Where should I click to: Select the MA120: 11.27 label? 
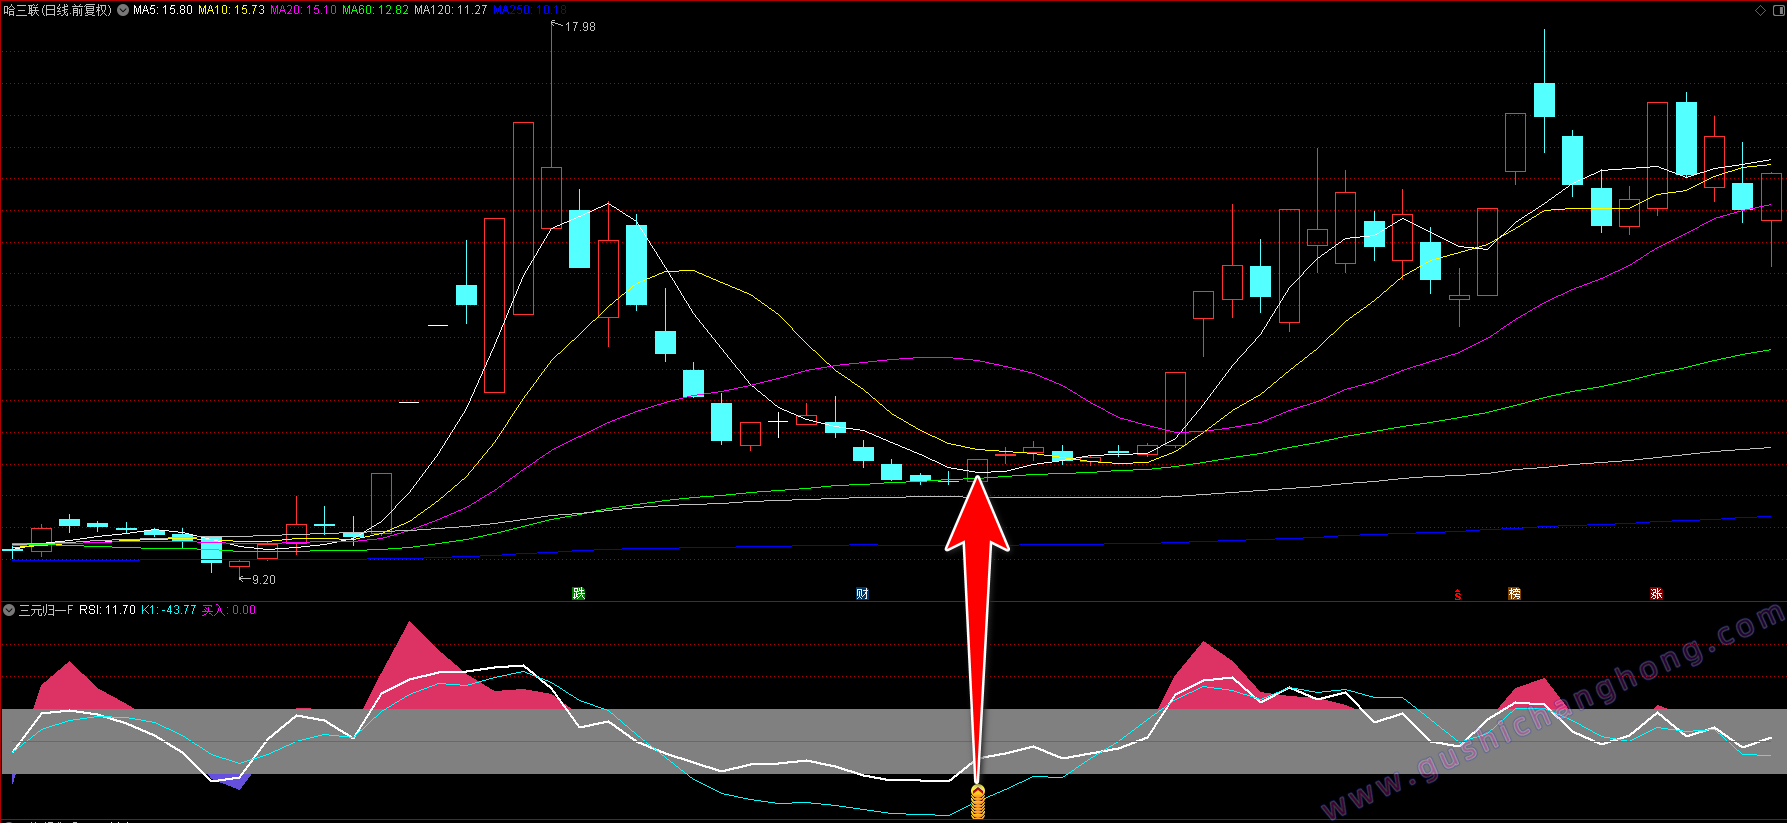click(x=451, y=10)
